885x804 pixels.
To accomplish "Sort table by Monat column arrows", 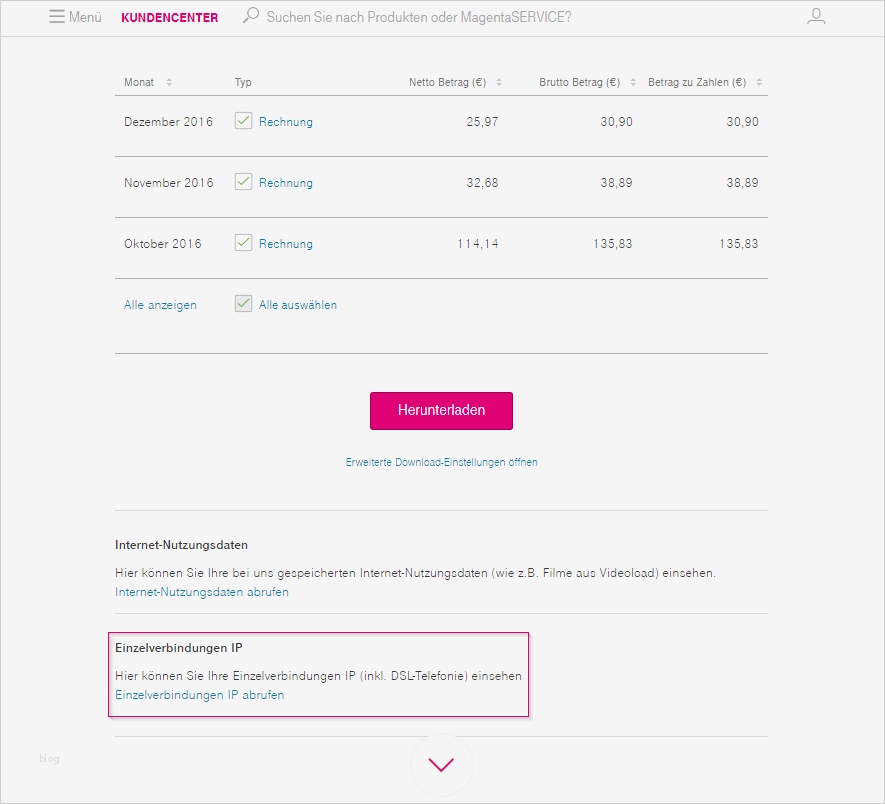I will point(169,82).
